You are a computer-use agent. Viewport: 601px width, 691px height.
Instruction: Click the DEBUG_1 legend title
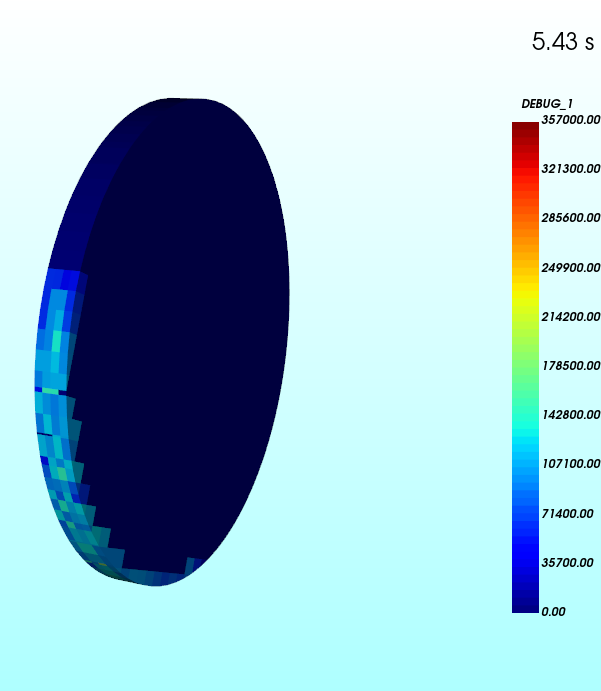coord(547,104)
